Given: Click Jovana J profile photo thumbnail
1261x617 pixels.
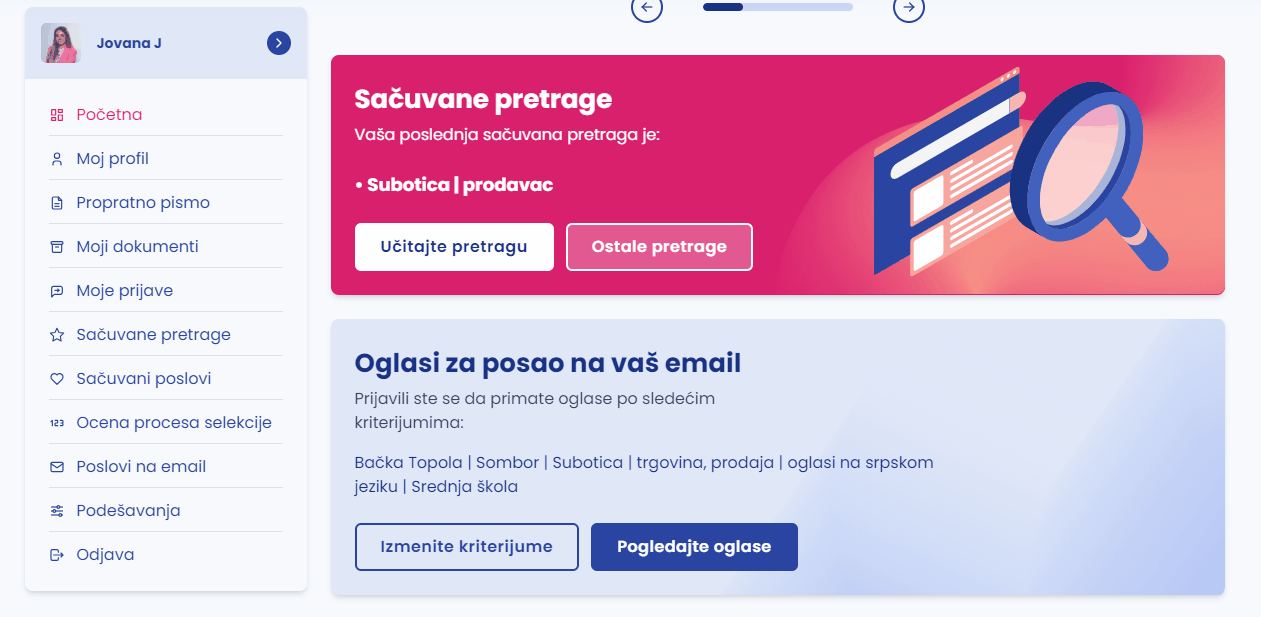Looking at the screenshot, I should click(60, 43).
